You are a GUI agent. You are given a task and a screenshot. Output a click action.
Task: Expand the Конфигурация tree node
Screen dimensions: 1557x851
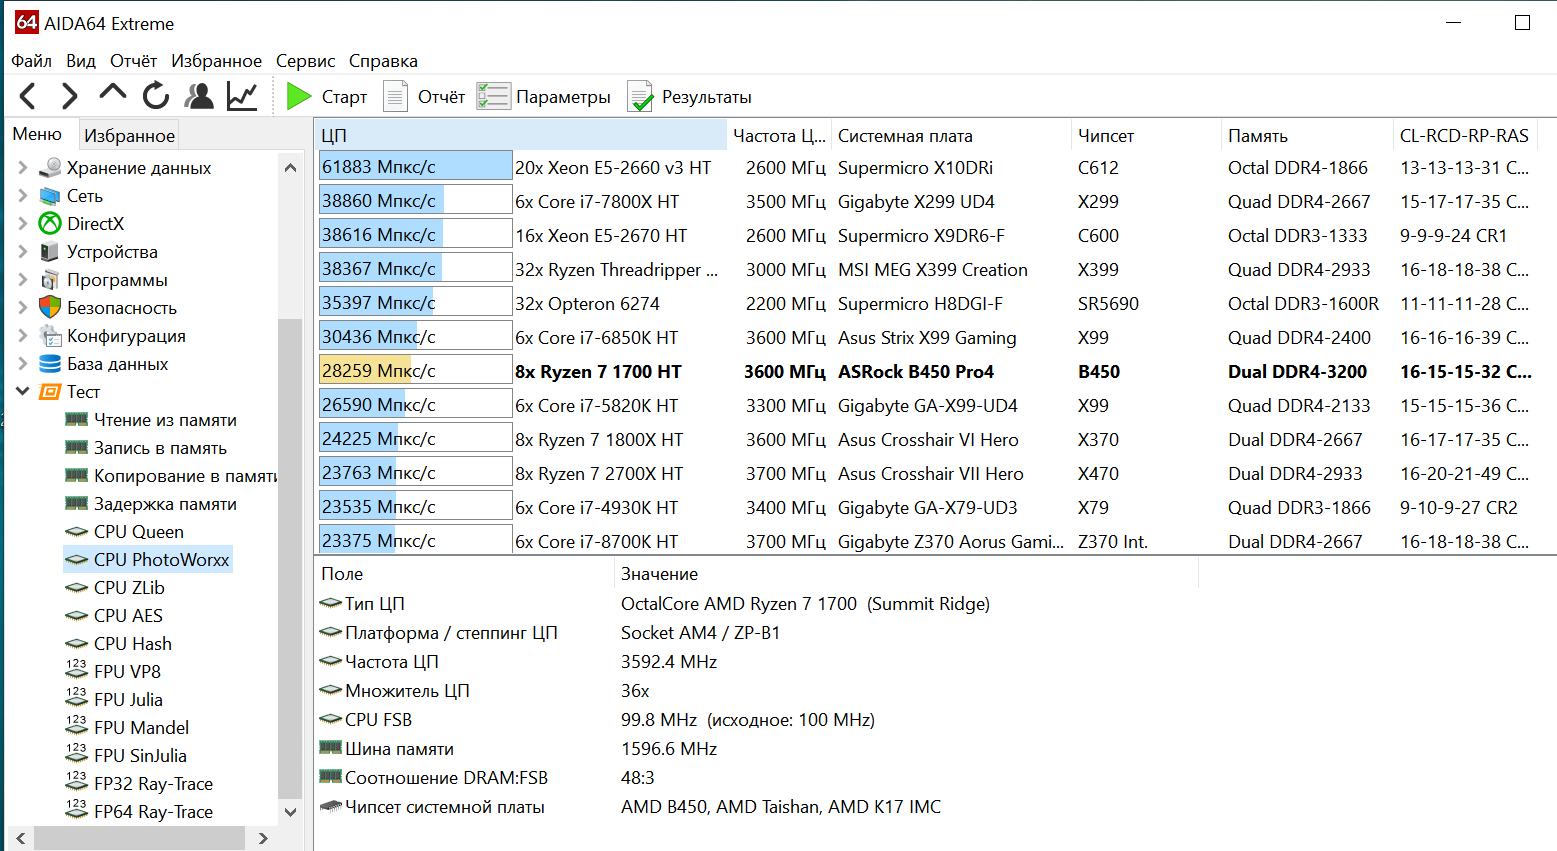click(x=22, y=336)
